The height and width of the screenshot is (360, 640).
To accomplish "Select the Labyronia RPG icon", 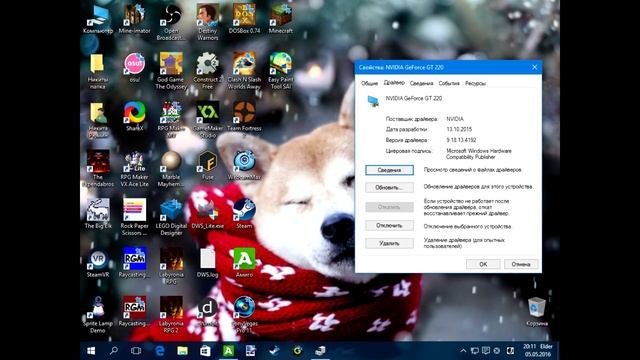I will coord(171,266).
